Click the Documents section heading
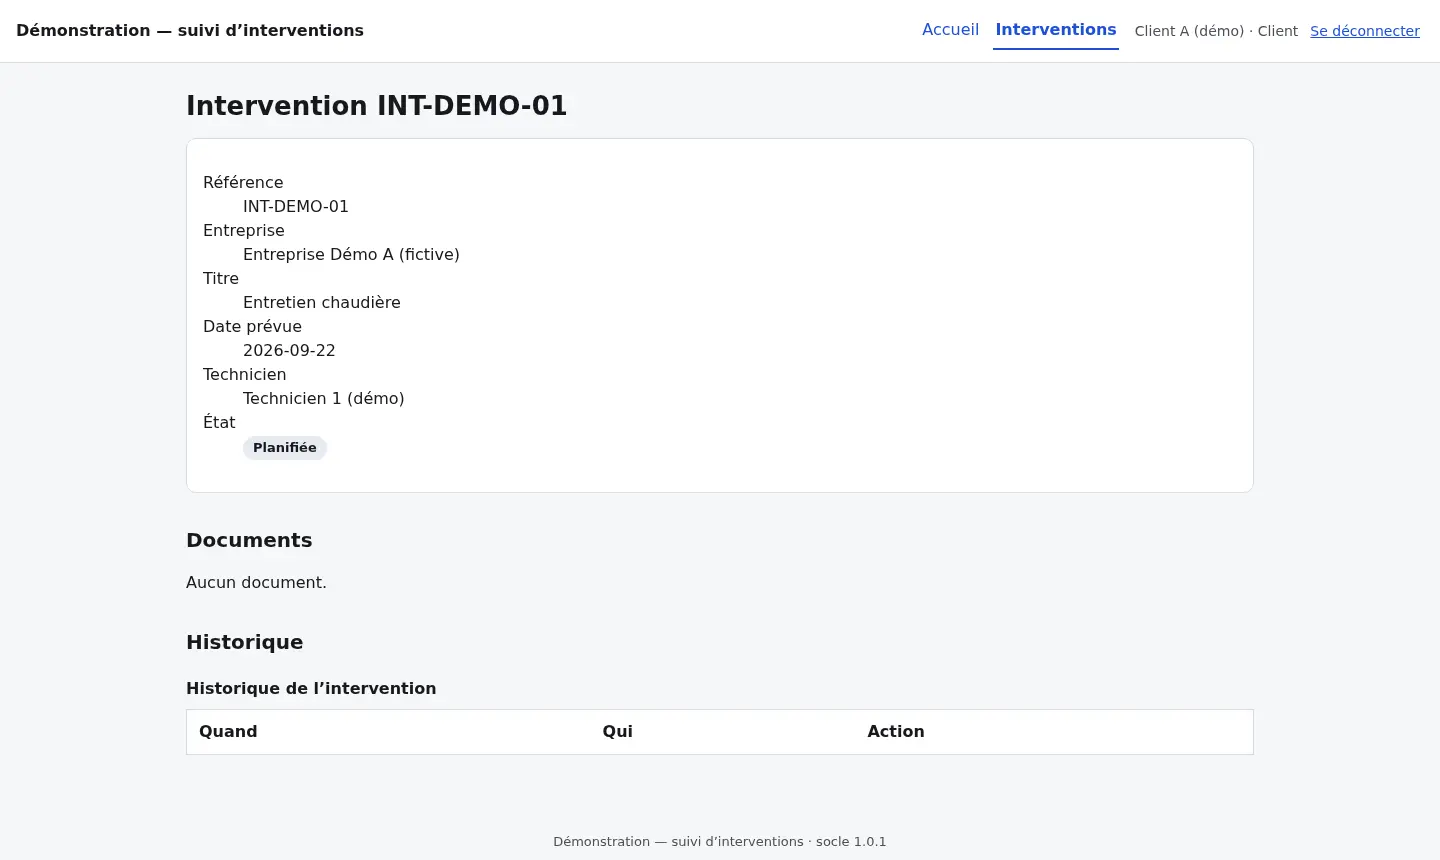Viewport: 1440px width, 860px height. click(x=249, y=540)
